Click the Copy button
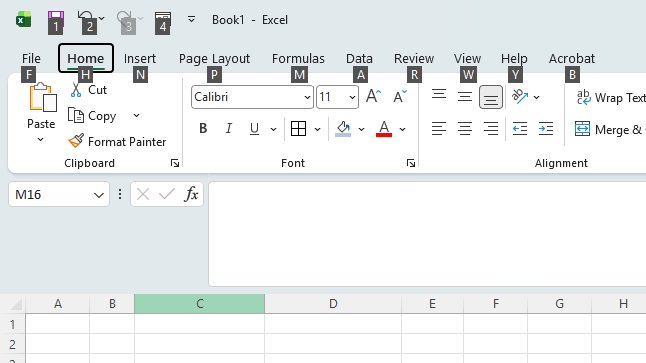The width and height of the screenshot is (646, 363). click(92, 116)
